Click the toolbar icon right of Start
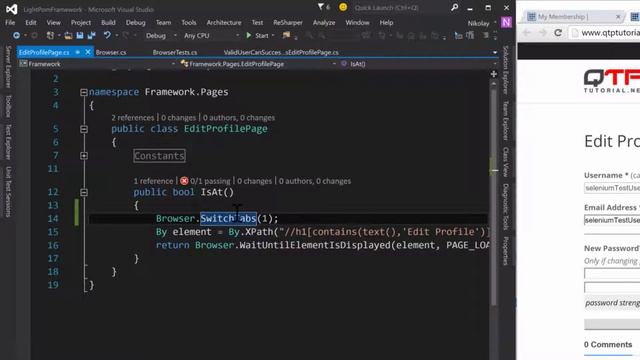The image size is (640, 360). (287, 36)
